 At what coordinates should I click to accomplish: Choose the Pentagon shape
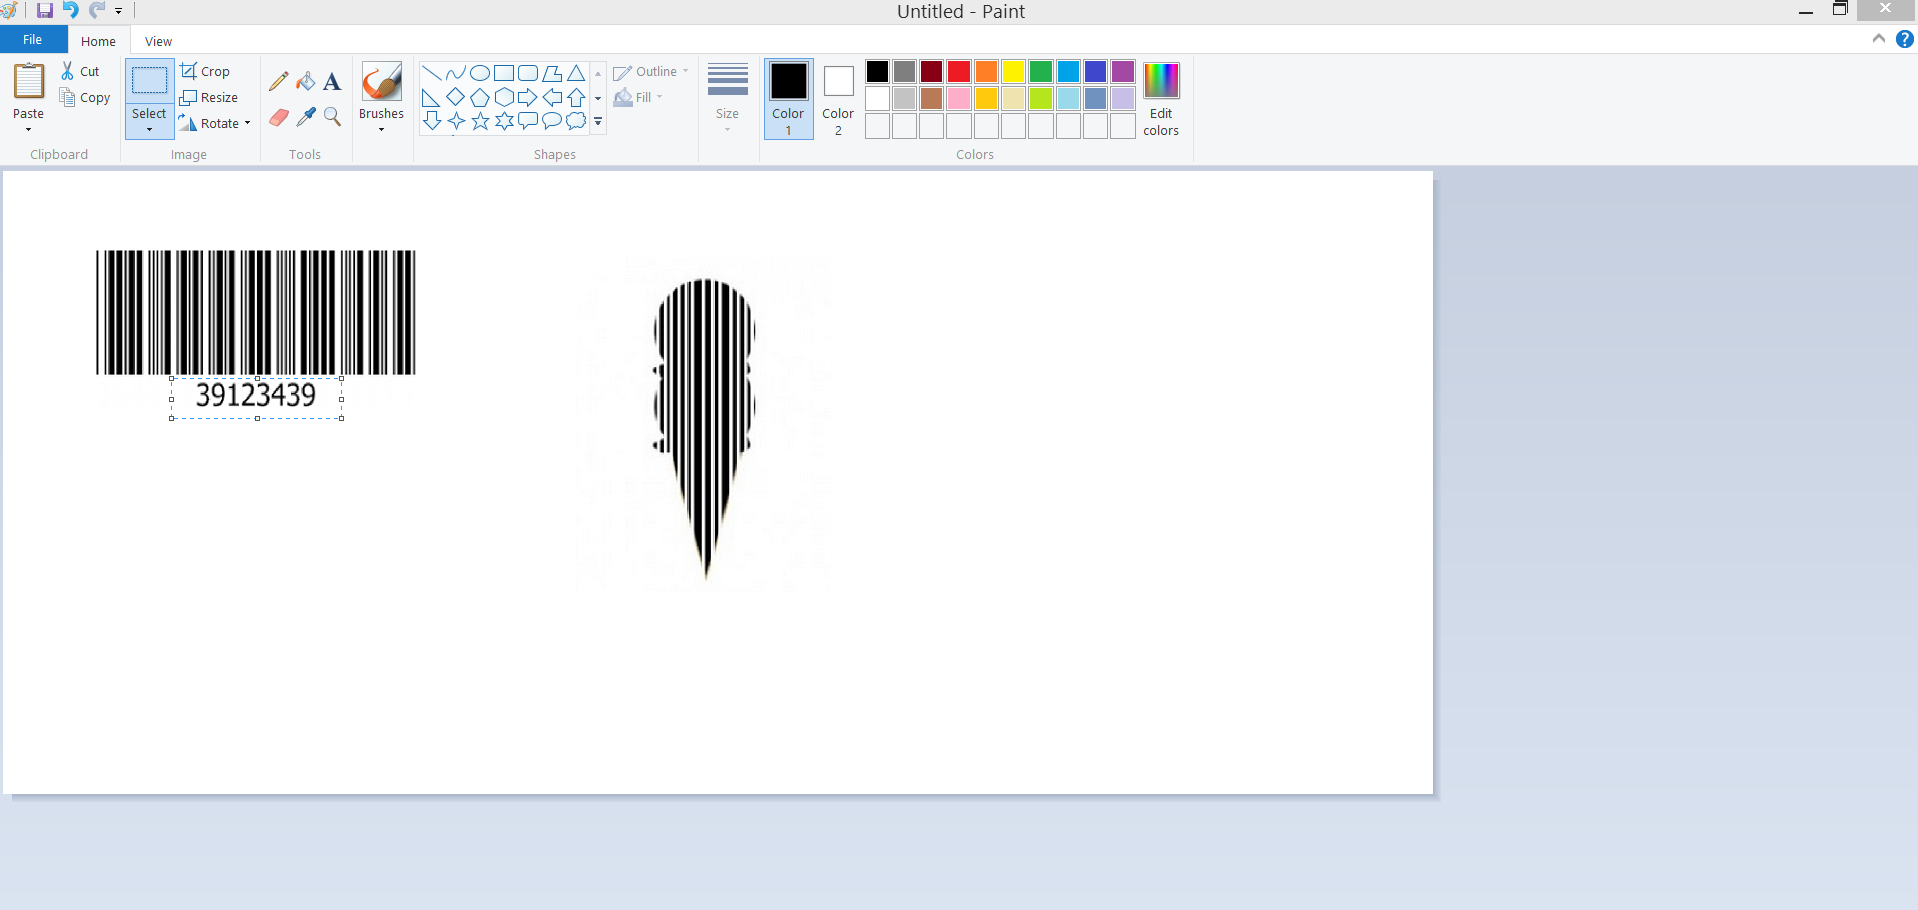click(480, 97)
